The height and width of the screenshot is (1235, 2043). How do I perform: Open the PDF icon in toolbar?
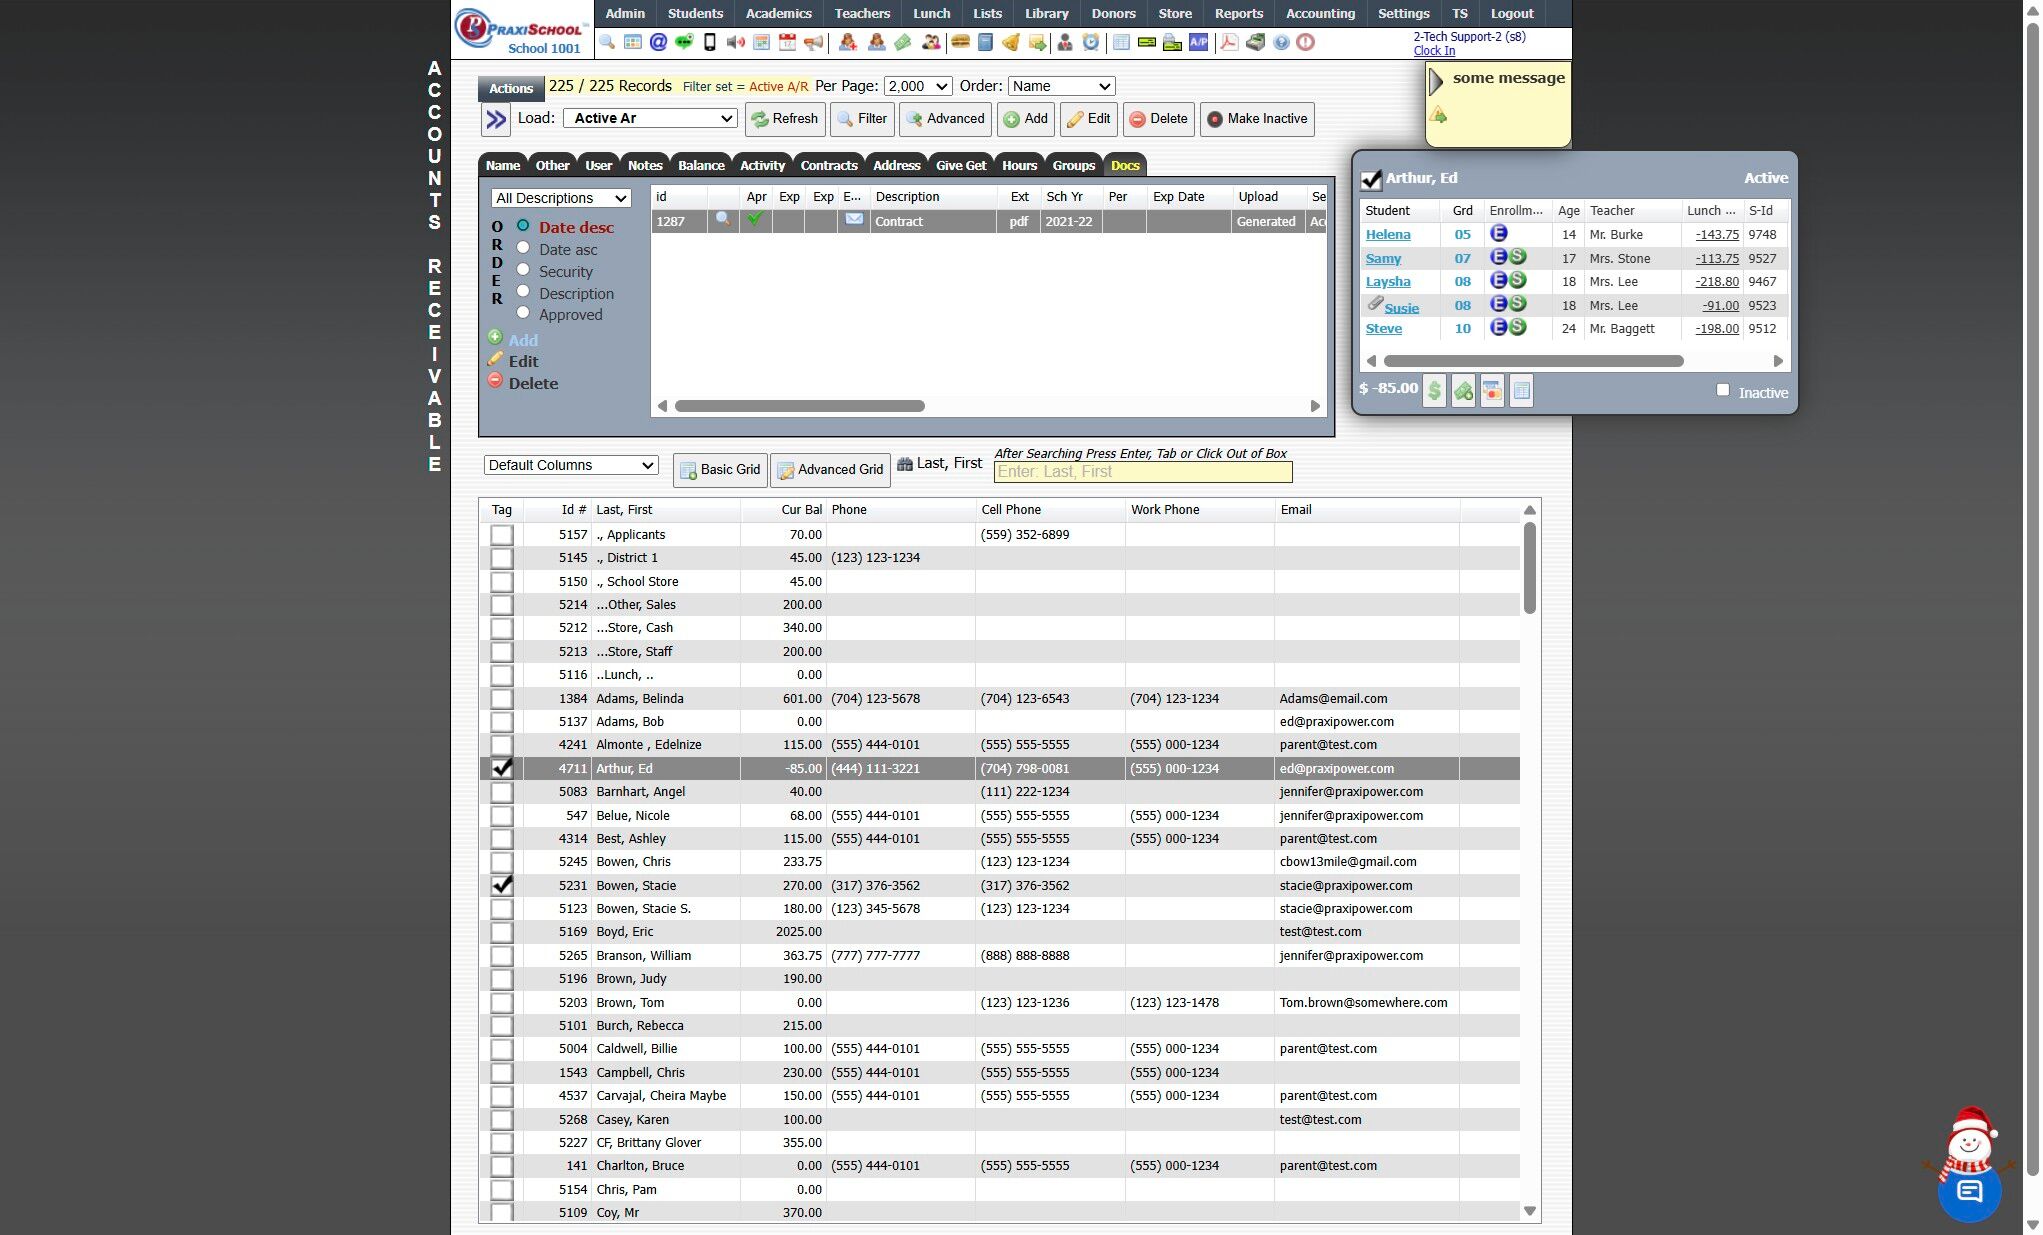point(1228,42)
